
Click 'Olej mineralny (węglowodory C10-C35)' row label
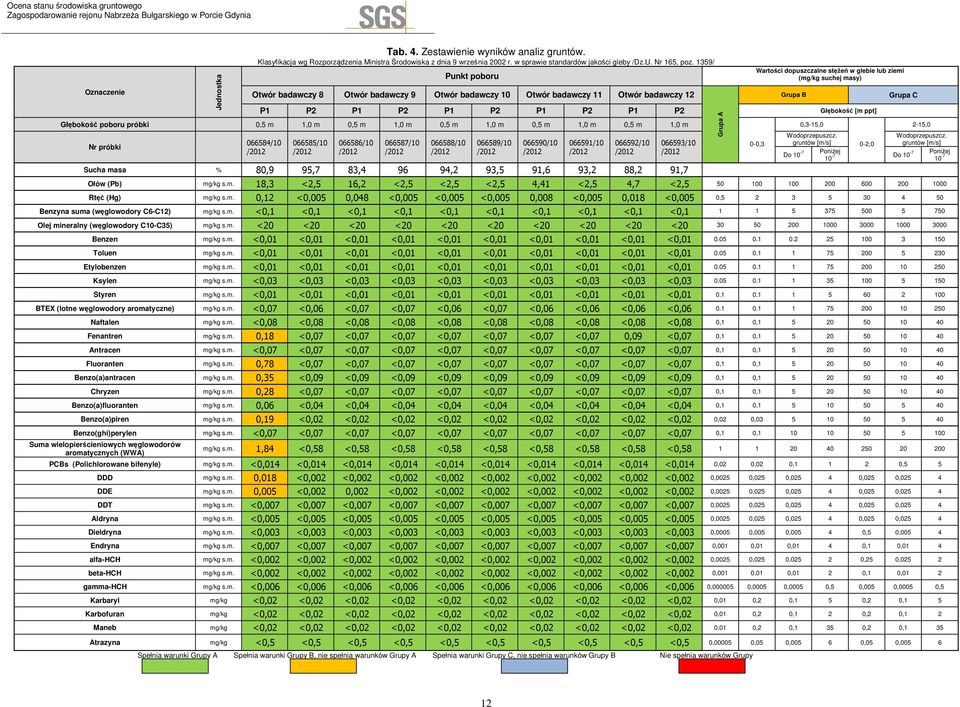click(x=105, y=225)
